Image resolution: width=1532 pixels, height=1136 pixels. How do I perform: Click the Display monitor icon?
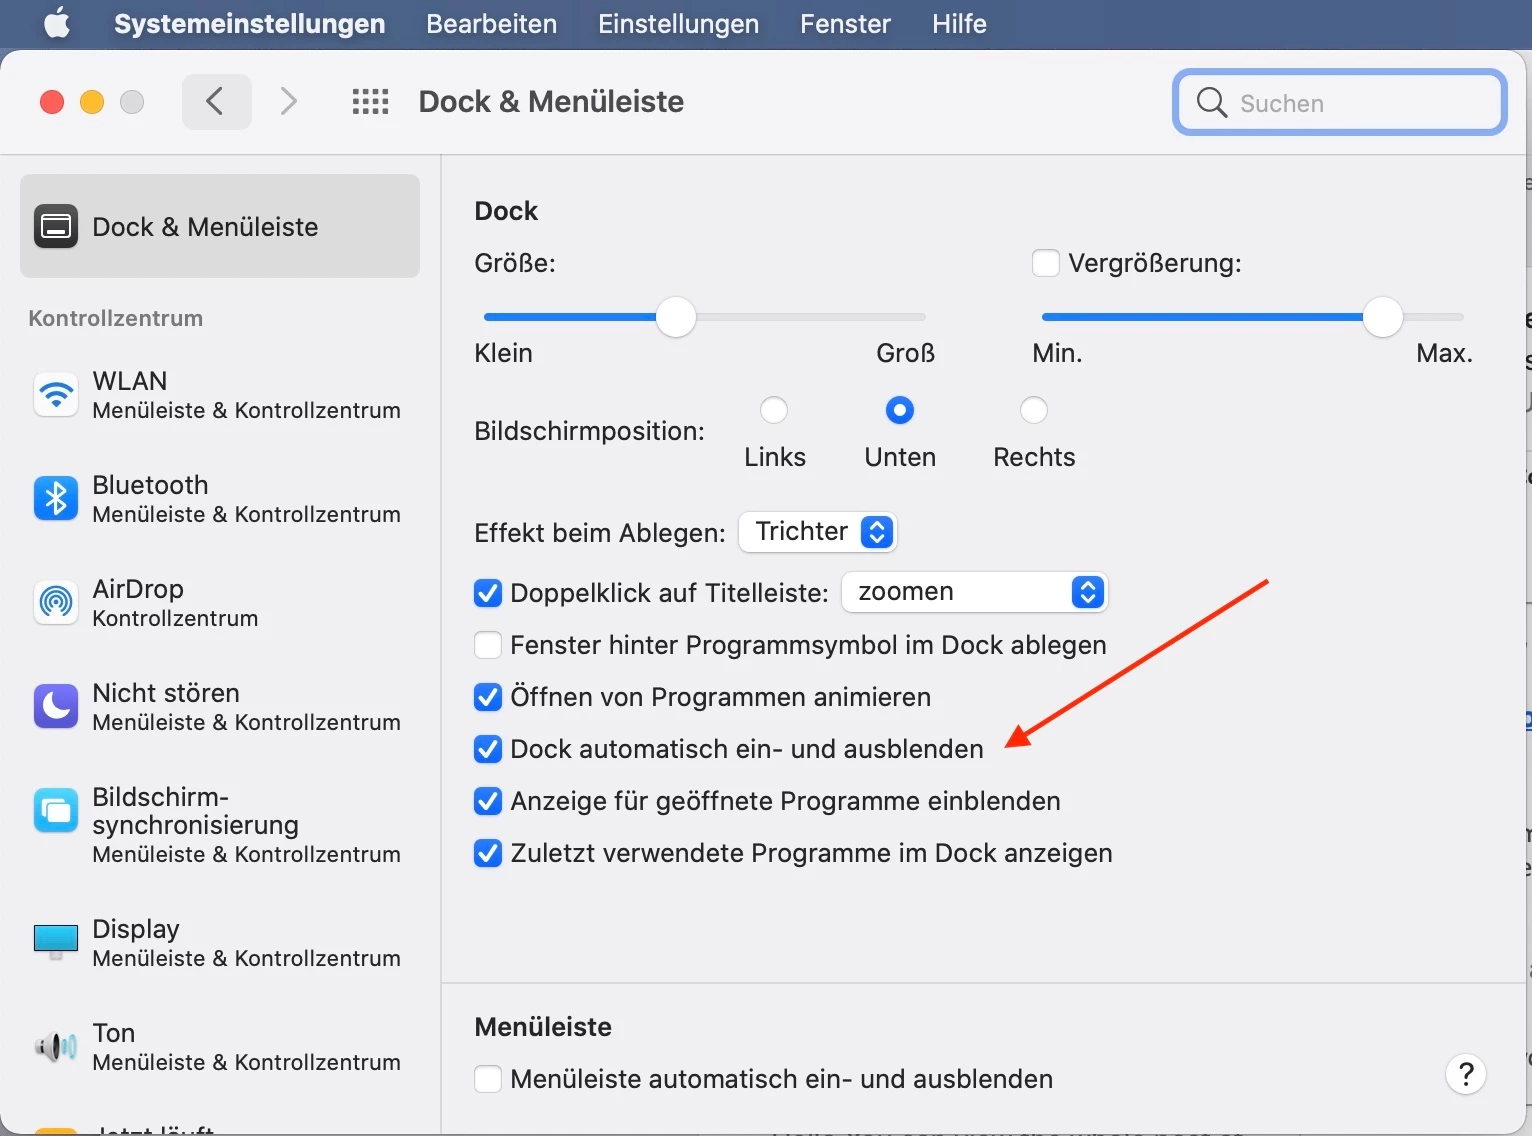[x=56, y=942]
